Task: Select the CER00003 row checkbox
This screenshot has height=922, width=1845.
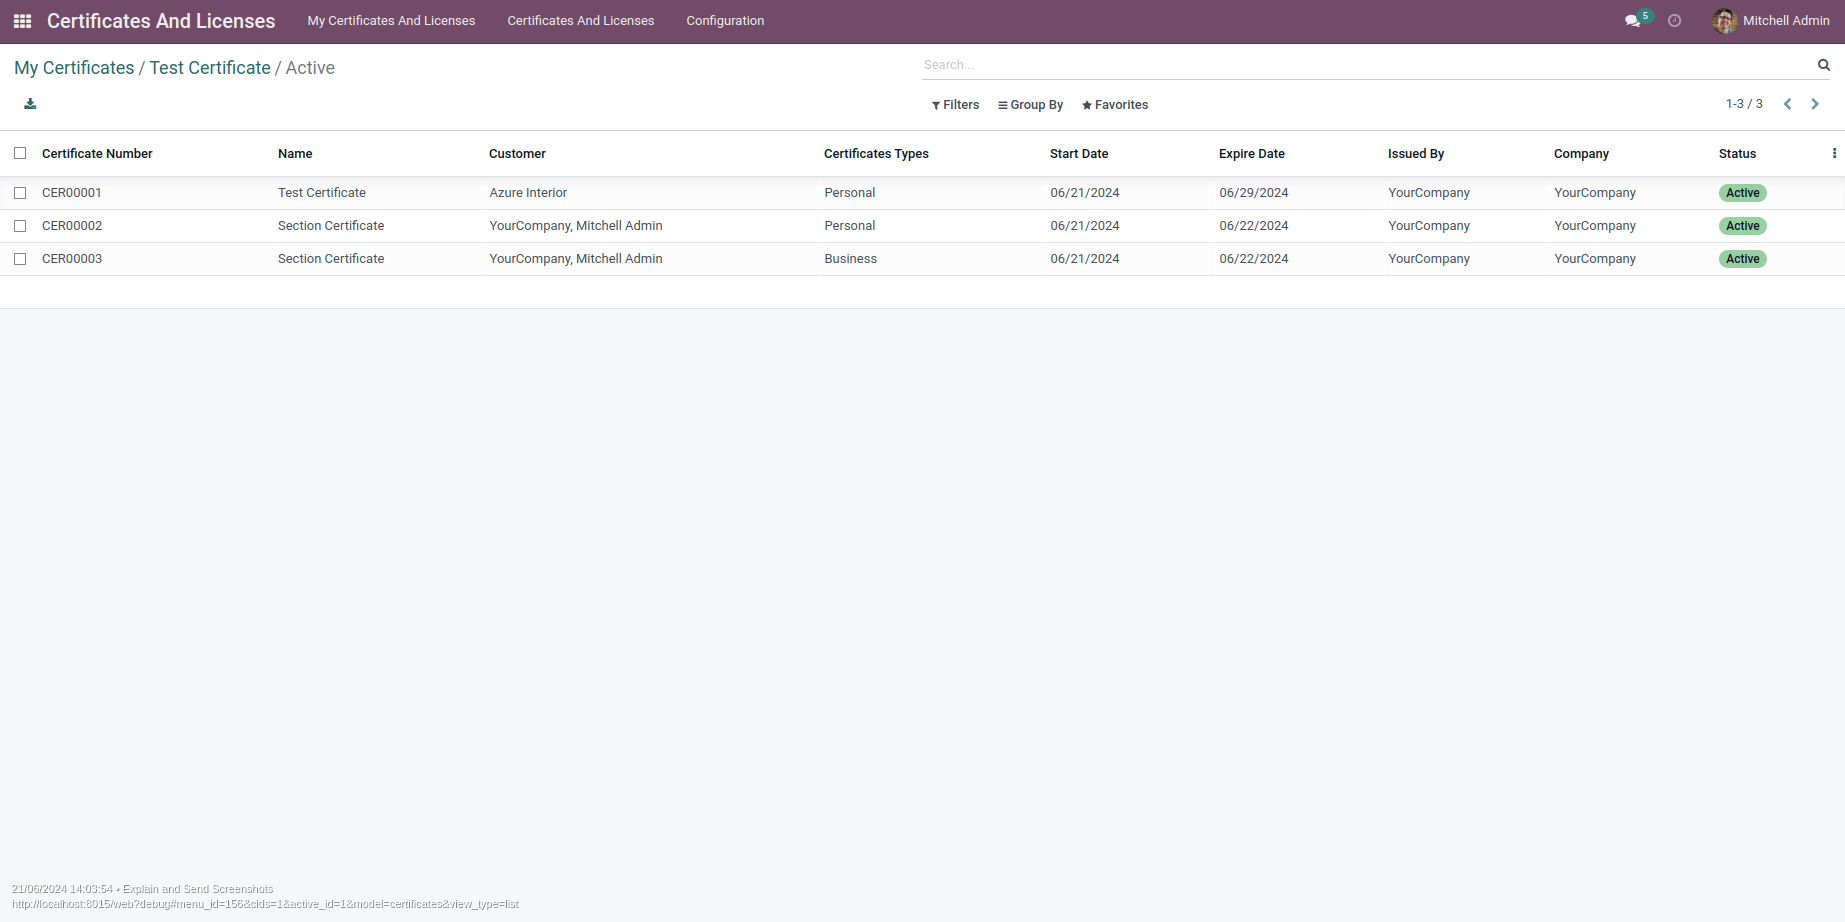Action: pyautogui.click(x=20, y=259)
